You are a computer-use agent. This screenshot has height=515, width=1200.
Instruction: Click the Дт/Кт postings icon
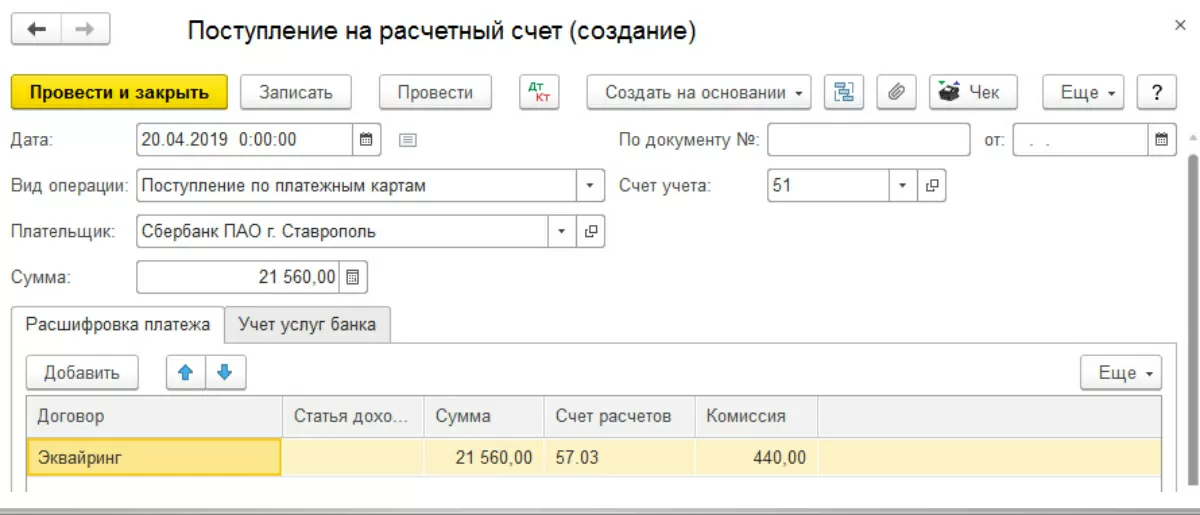(x=540, y=93)
